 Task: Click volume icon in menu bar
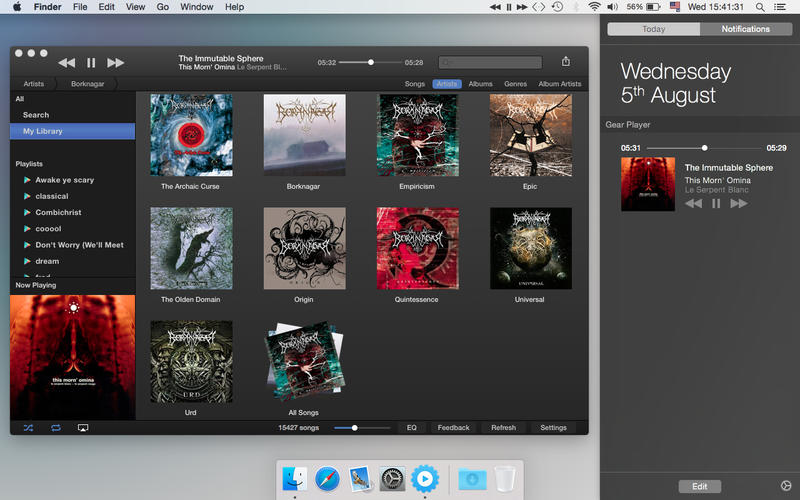613,7
